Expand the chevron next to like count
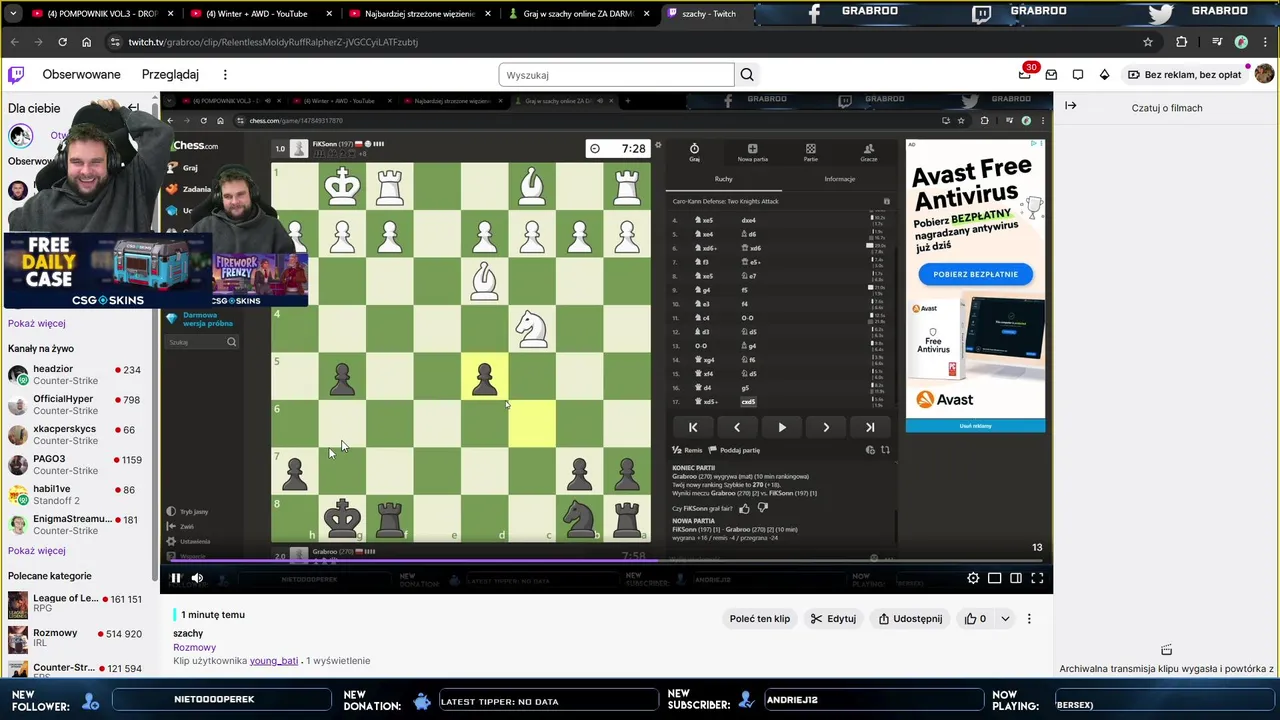Screen dimensions: 1280x720 [1005, 619]
